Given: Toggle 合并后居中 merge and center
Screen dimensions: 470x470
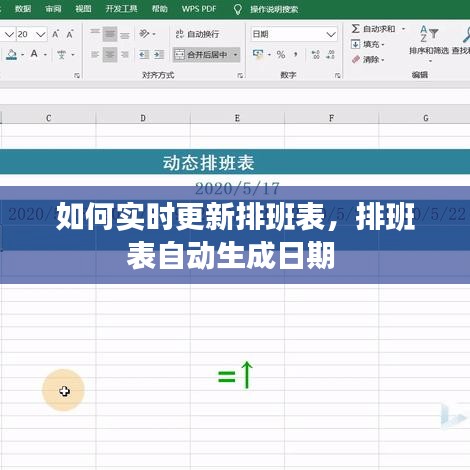Looking at the screenshot, I should tap(203, 55).
